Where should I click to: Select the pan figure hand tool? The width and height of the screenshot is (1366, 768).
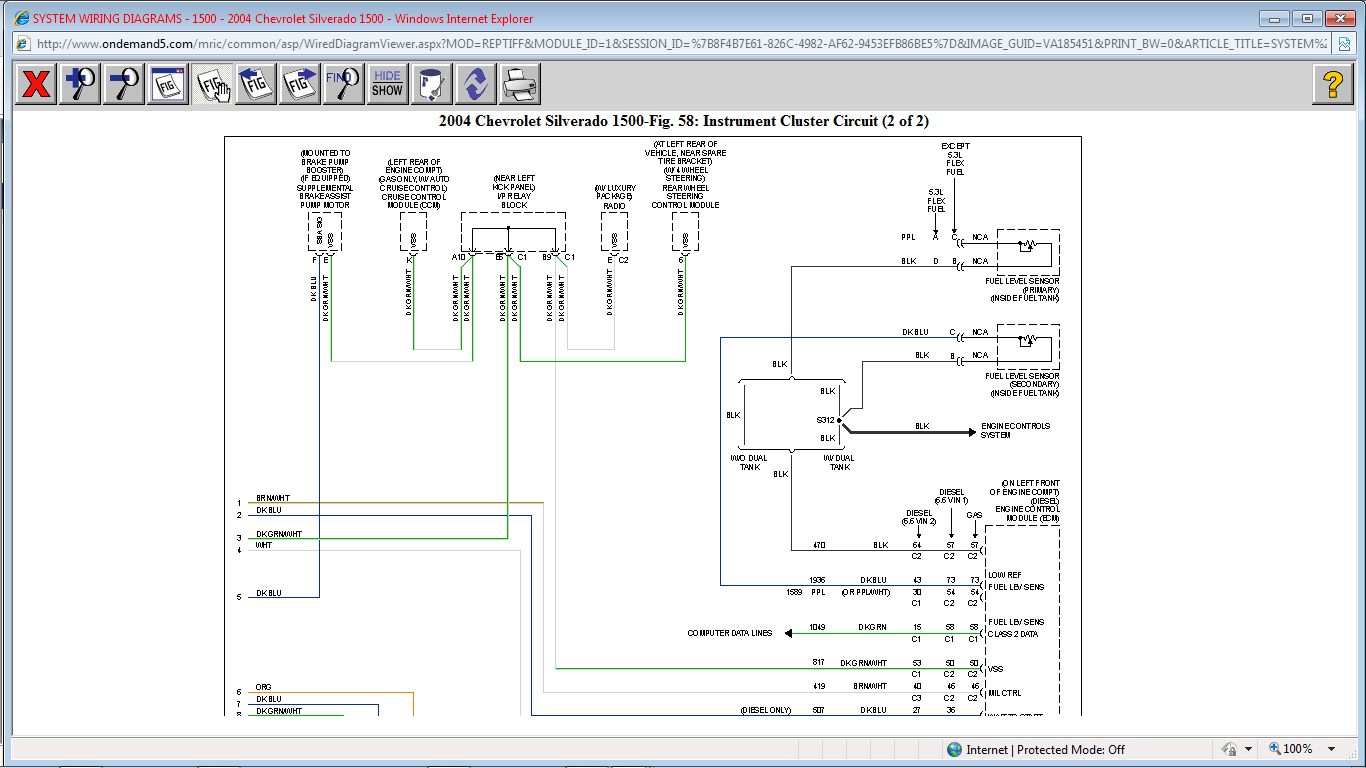212,84
